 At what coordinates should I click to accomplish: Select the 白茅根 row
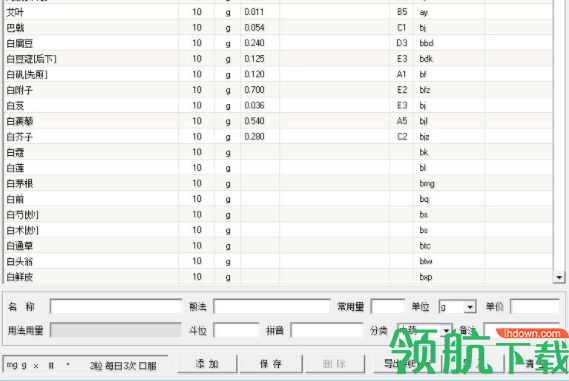pyautogui.click(x=278, y=184)
